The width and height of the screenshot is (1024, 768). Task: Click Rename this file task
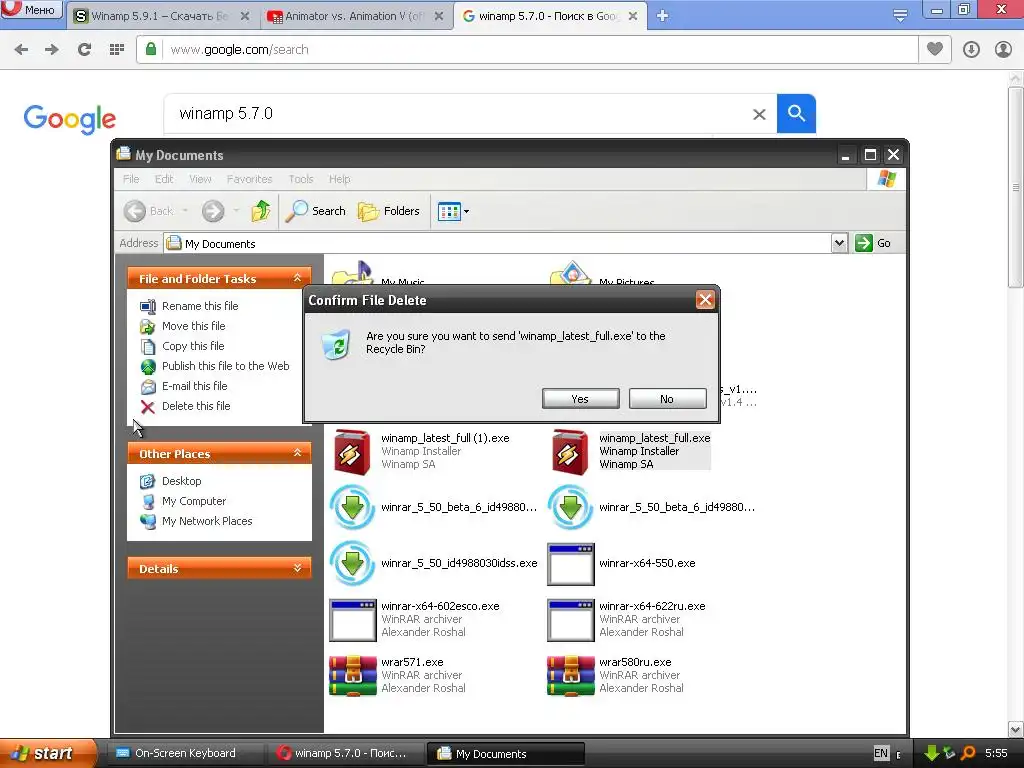200,306
